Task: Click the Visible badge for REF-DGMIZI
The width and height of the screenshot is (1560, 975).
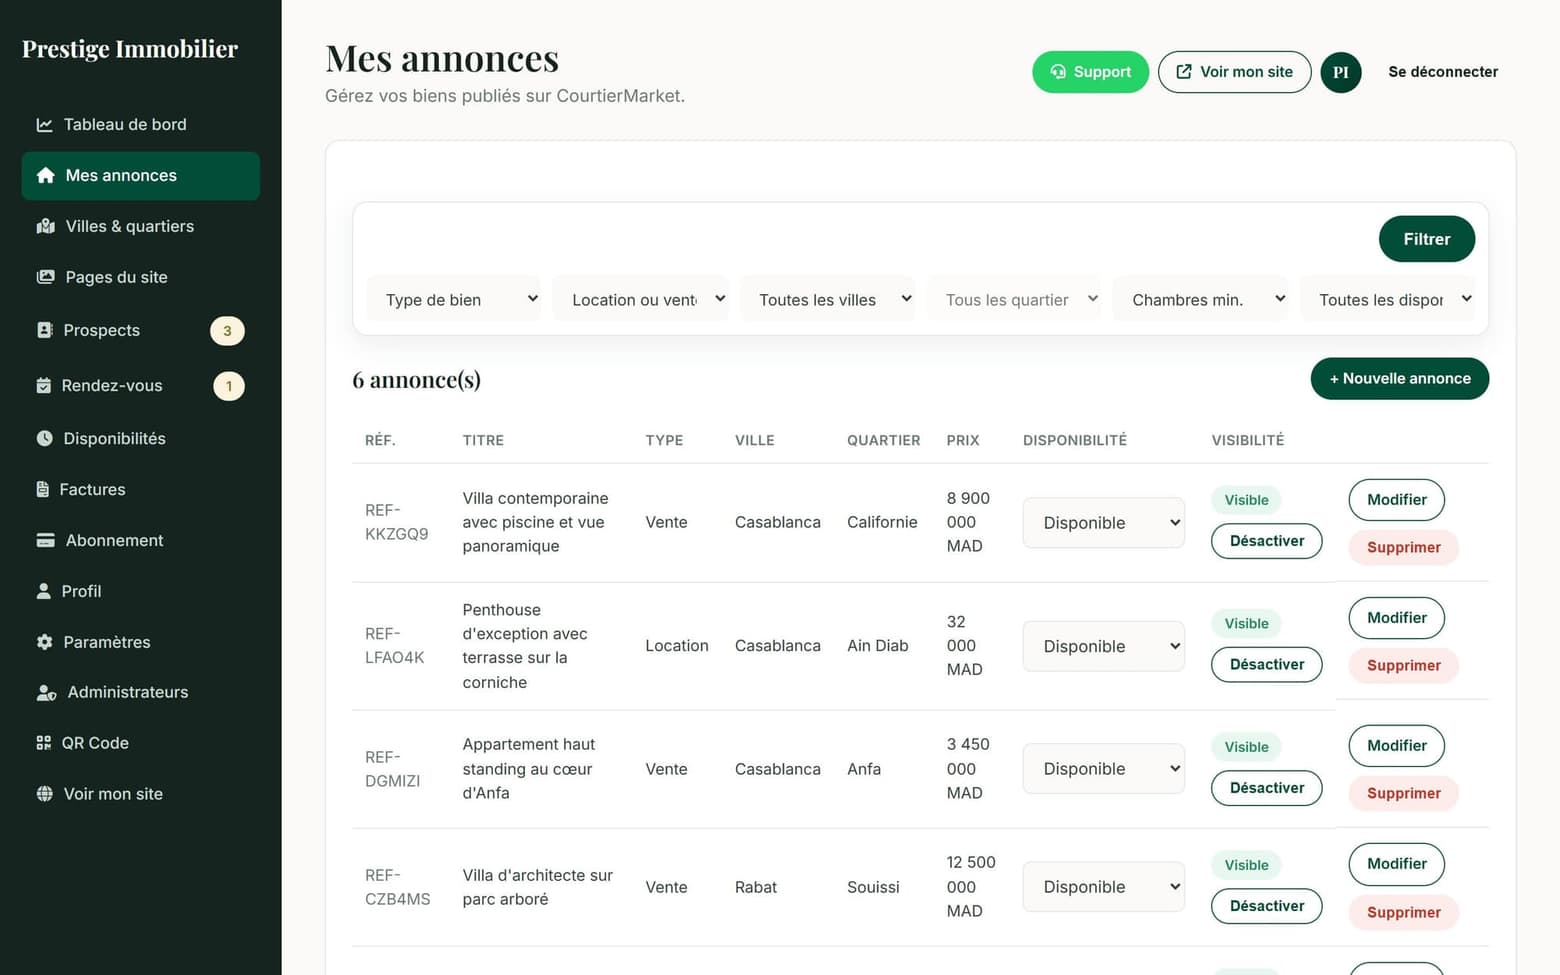Action: [1246, 747]
